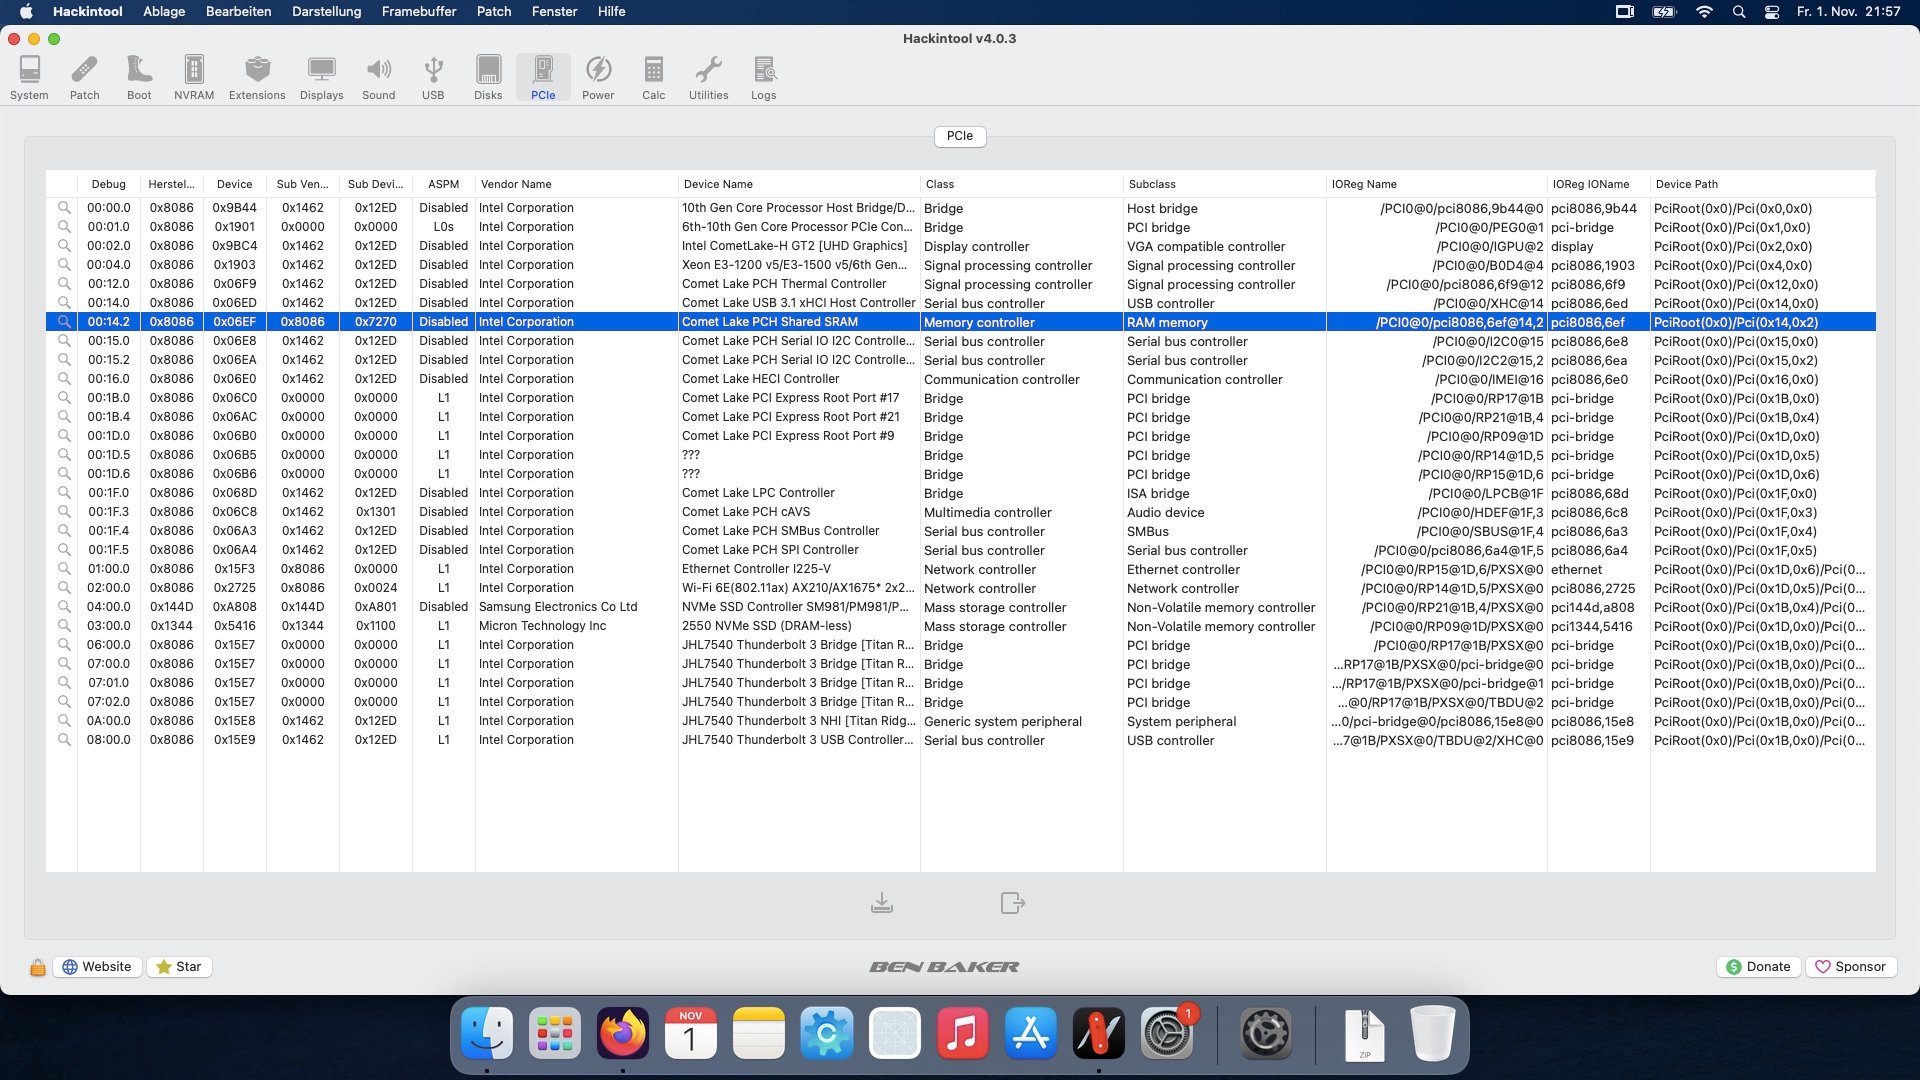Viewport: 1920px width, 1080px height.
Task: Click the Website button
Action: click(x=97, y=967)
